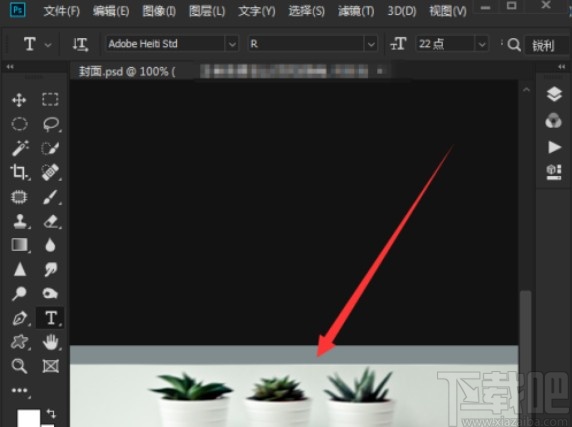
Task: Select the Magic Wand tool
Action: (x=20, y=148)
